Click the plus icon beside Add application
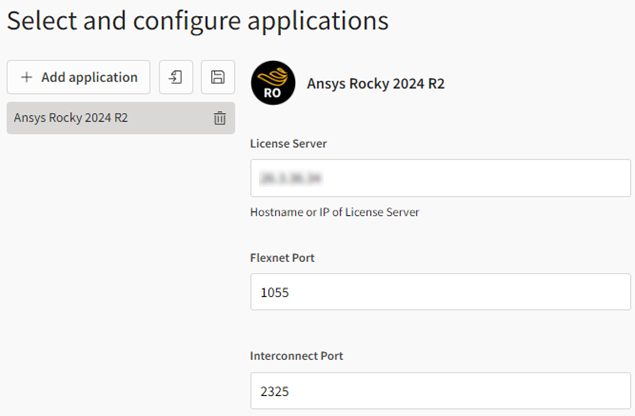Screen dimensions: 635x416 (x=26, y=77)
